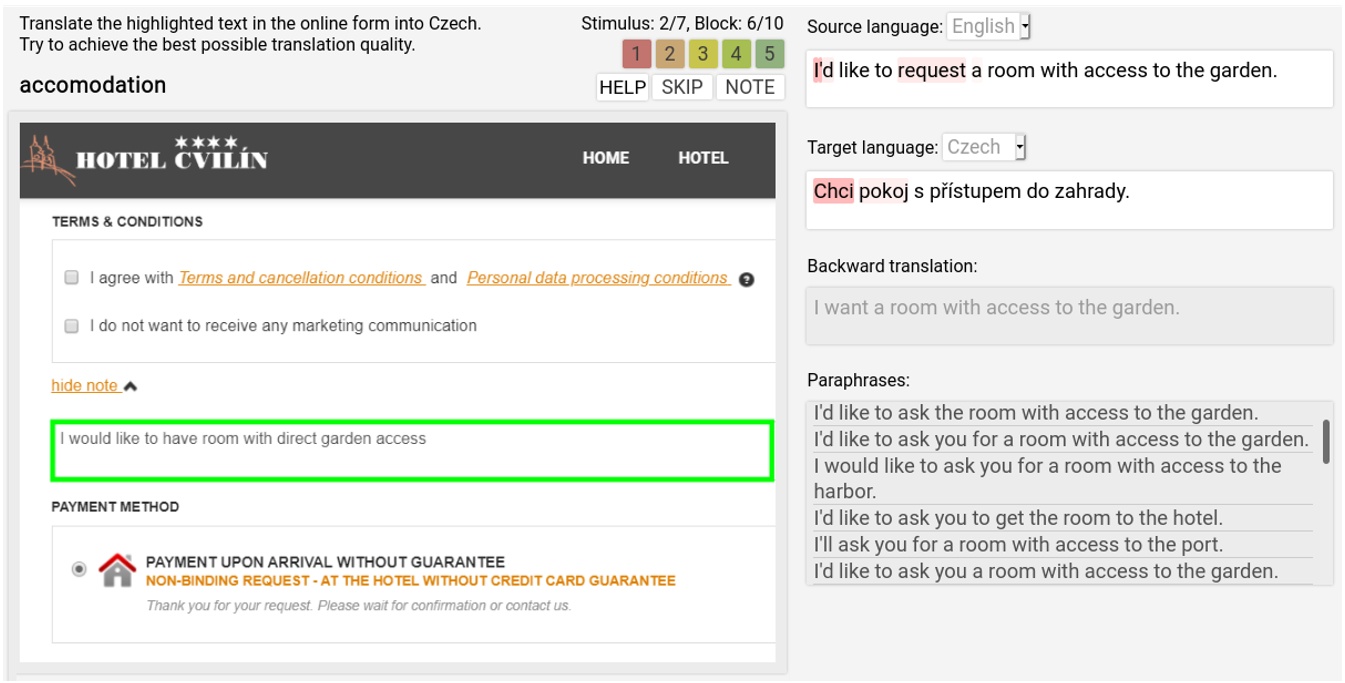1345x683 pixels.
Task: Check the no marketing communication checkbox
Action: 72,326
